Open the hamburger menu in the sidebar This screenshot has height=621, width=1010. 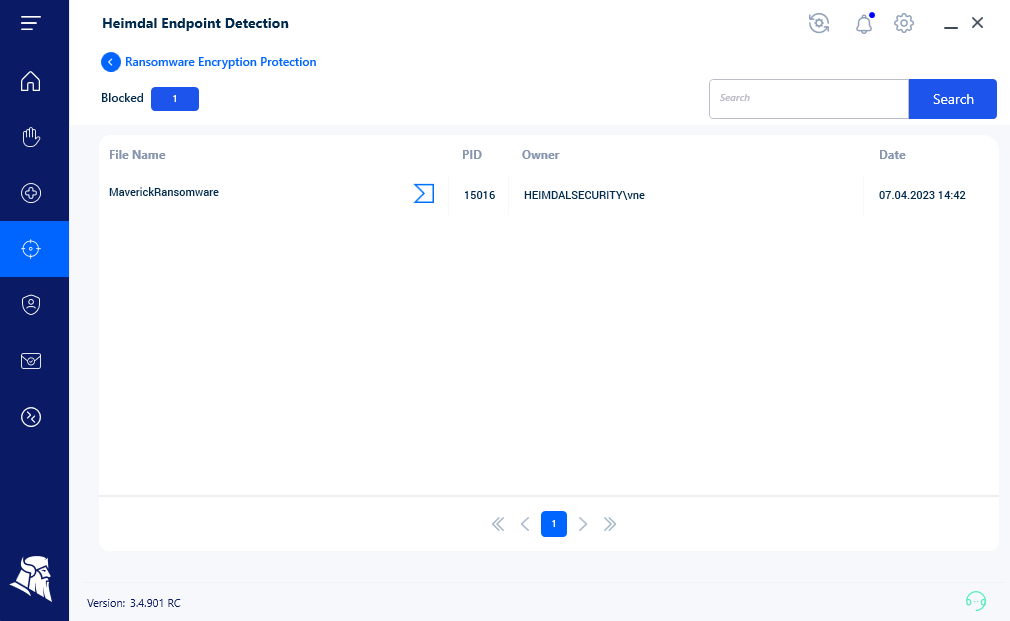pyautogui.click(x=30, y=23)
